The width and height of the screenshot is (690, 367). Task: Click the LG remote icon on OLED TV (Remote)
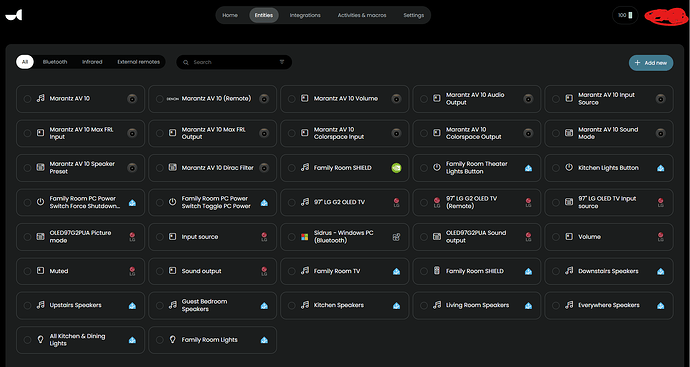click(437, 202)
